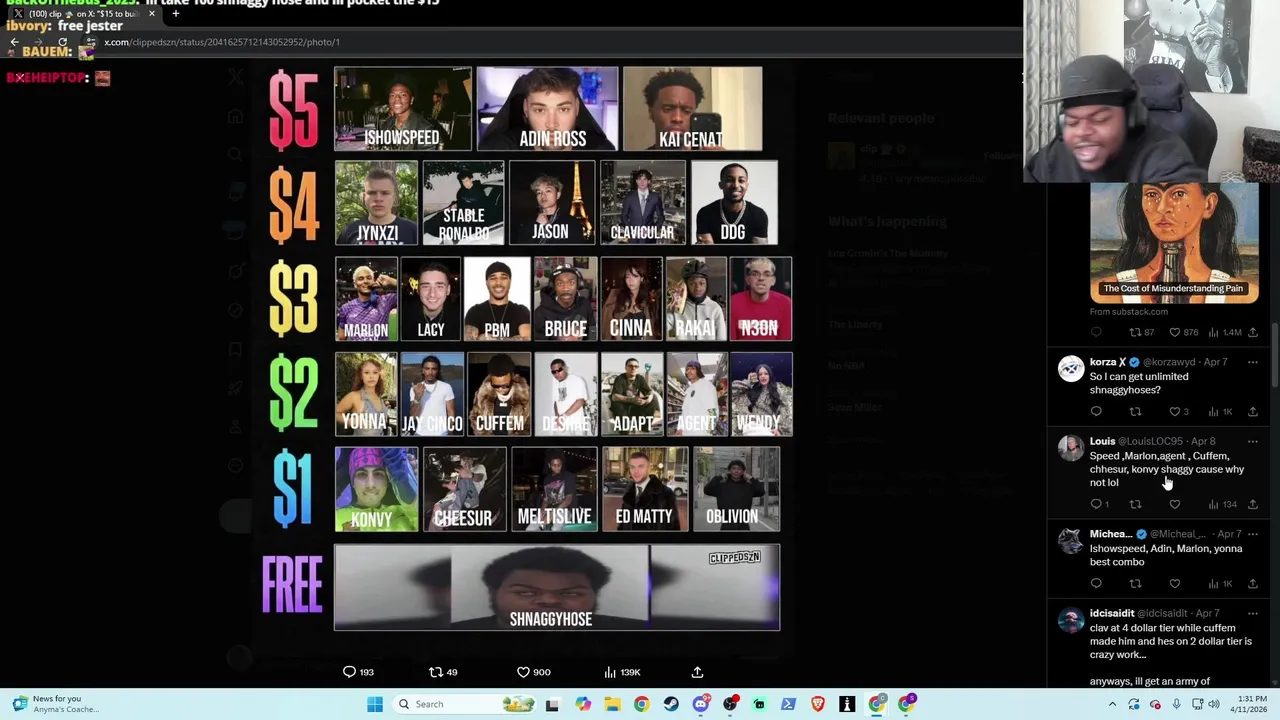
Task: Click the replies panel scrollbar
Action: (x=1274, y=355)
